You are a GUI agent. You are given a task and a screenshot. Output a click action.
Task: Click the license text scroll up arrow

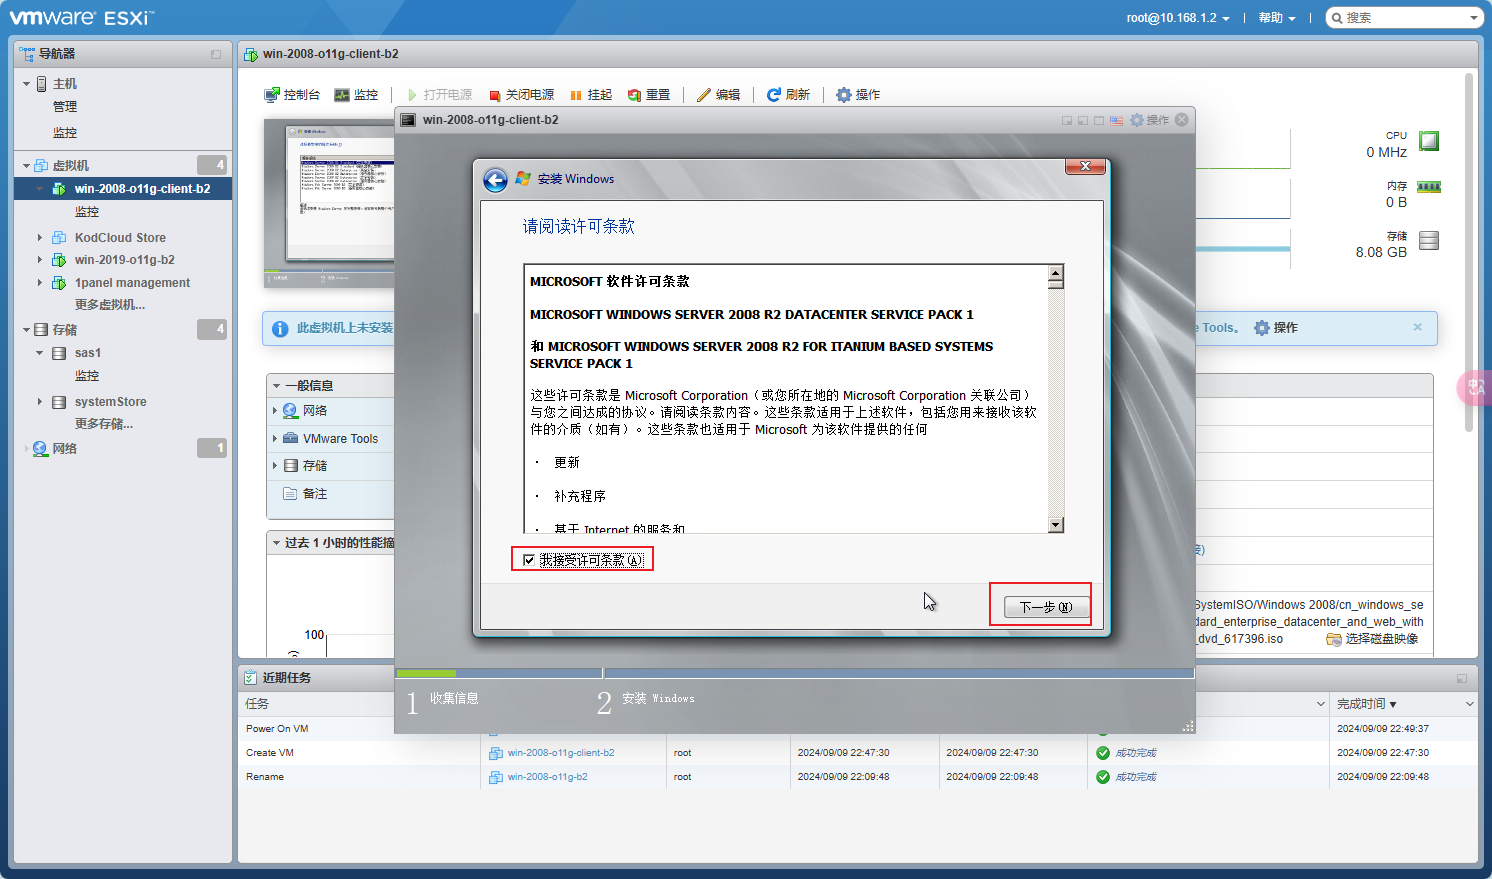pos(1056,273)
